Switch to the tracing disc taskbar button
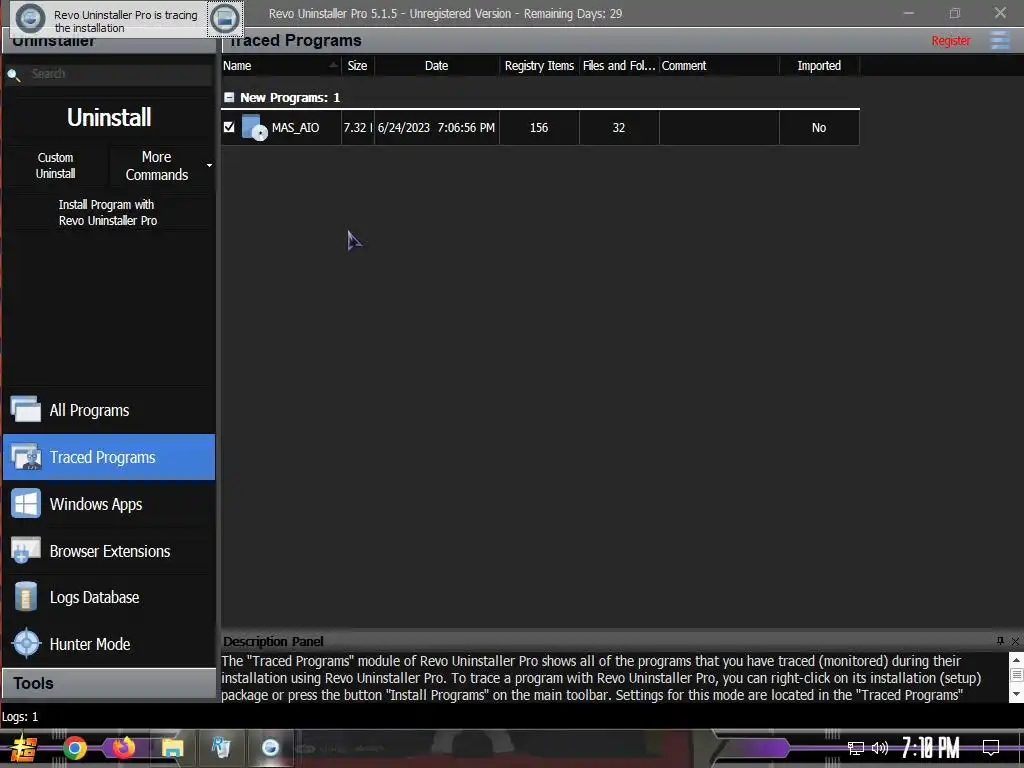Viewport: 1024px width, 768px height. click(x=270, y=747)
